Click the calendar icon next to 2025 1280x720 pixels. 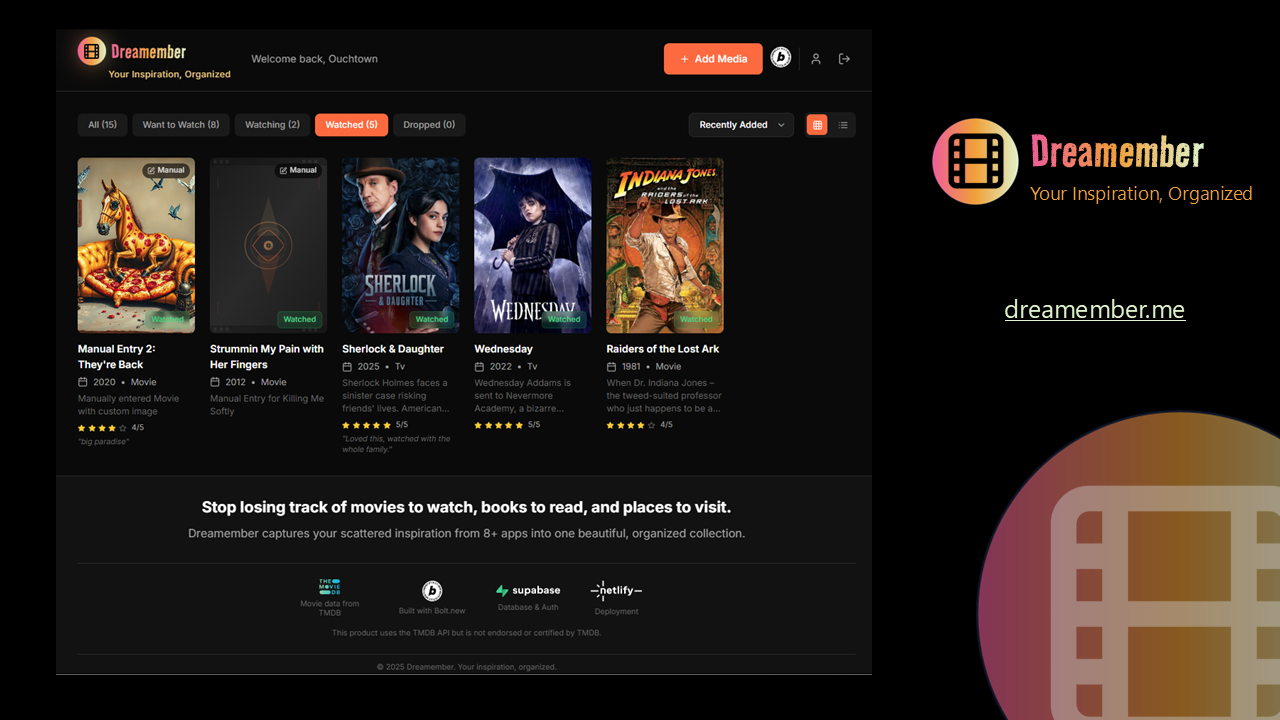[347, 367]
